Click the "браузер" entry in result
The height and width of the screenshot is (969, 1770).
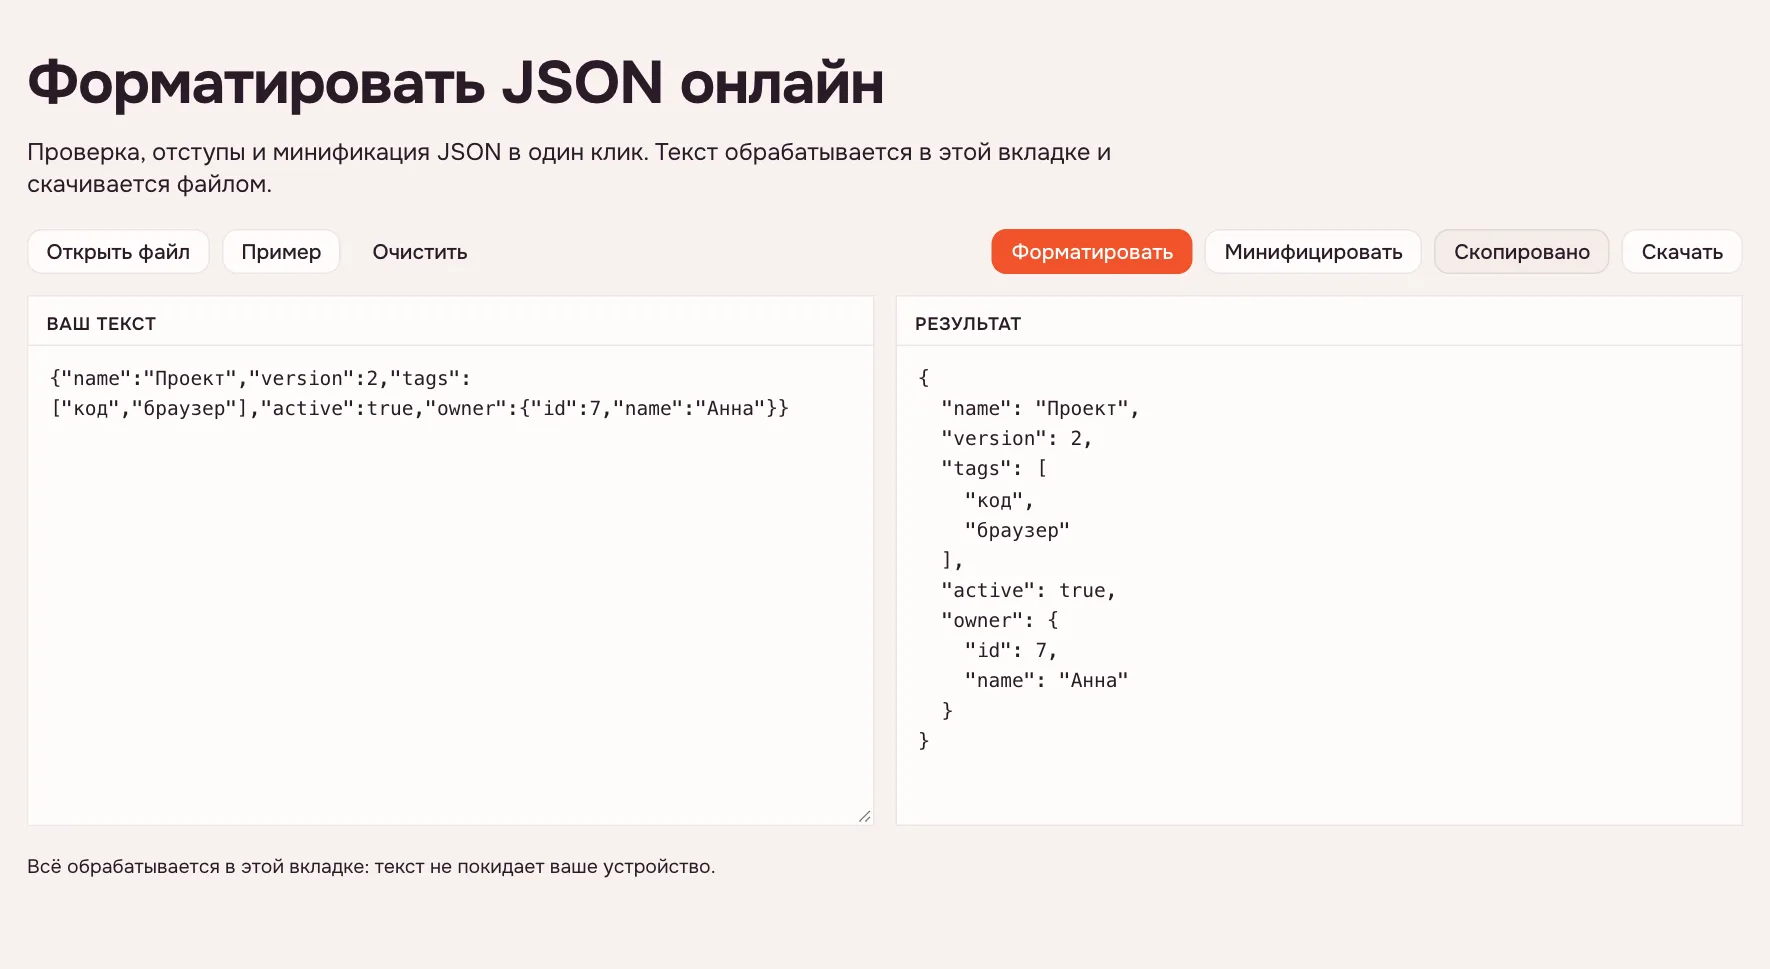[1017, 530]
